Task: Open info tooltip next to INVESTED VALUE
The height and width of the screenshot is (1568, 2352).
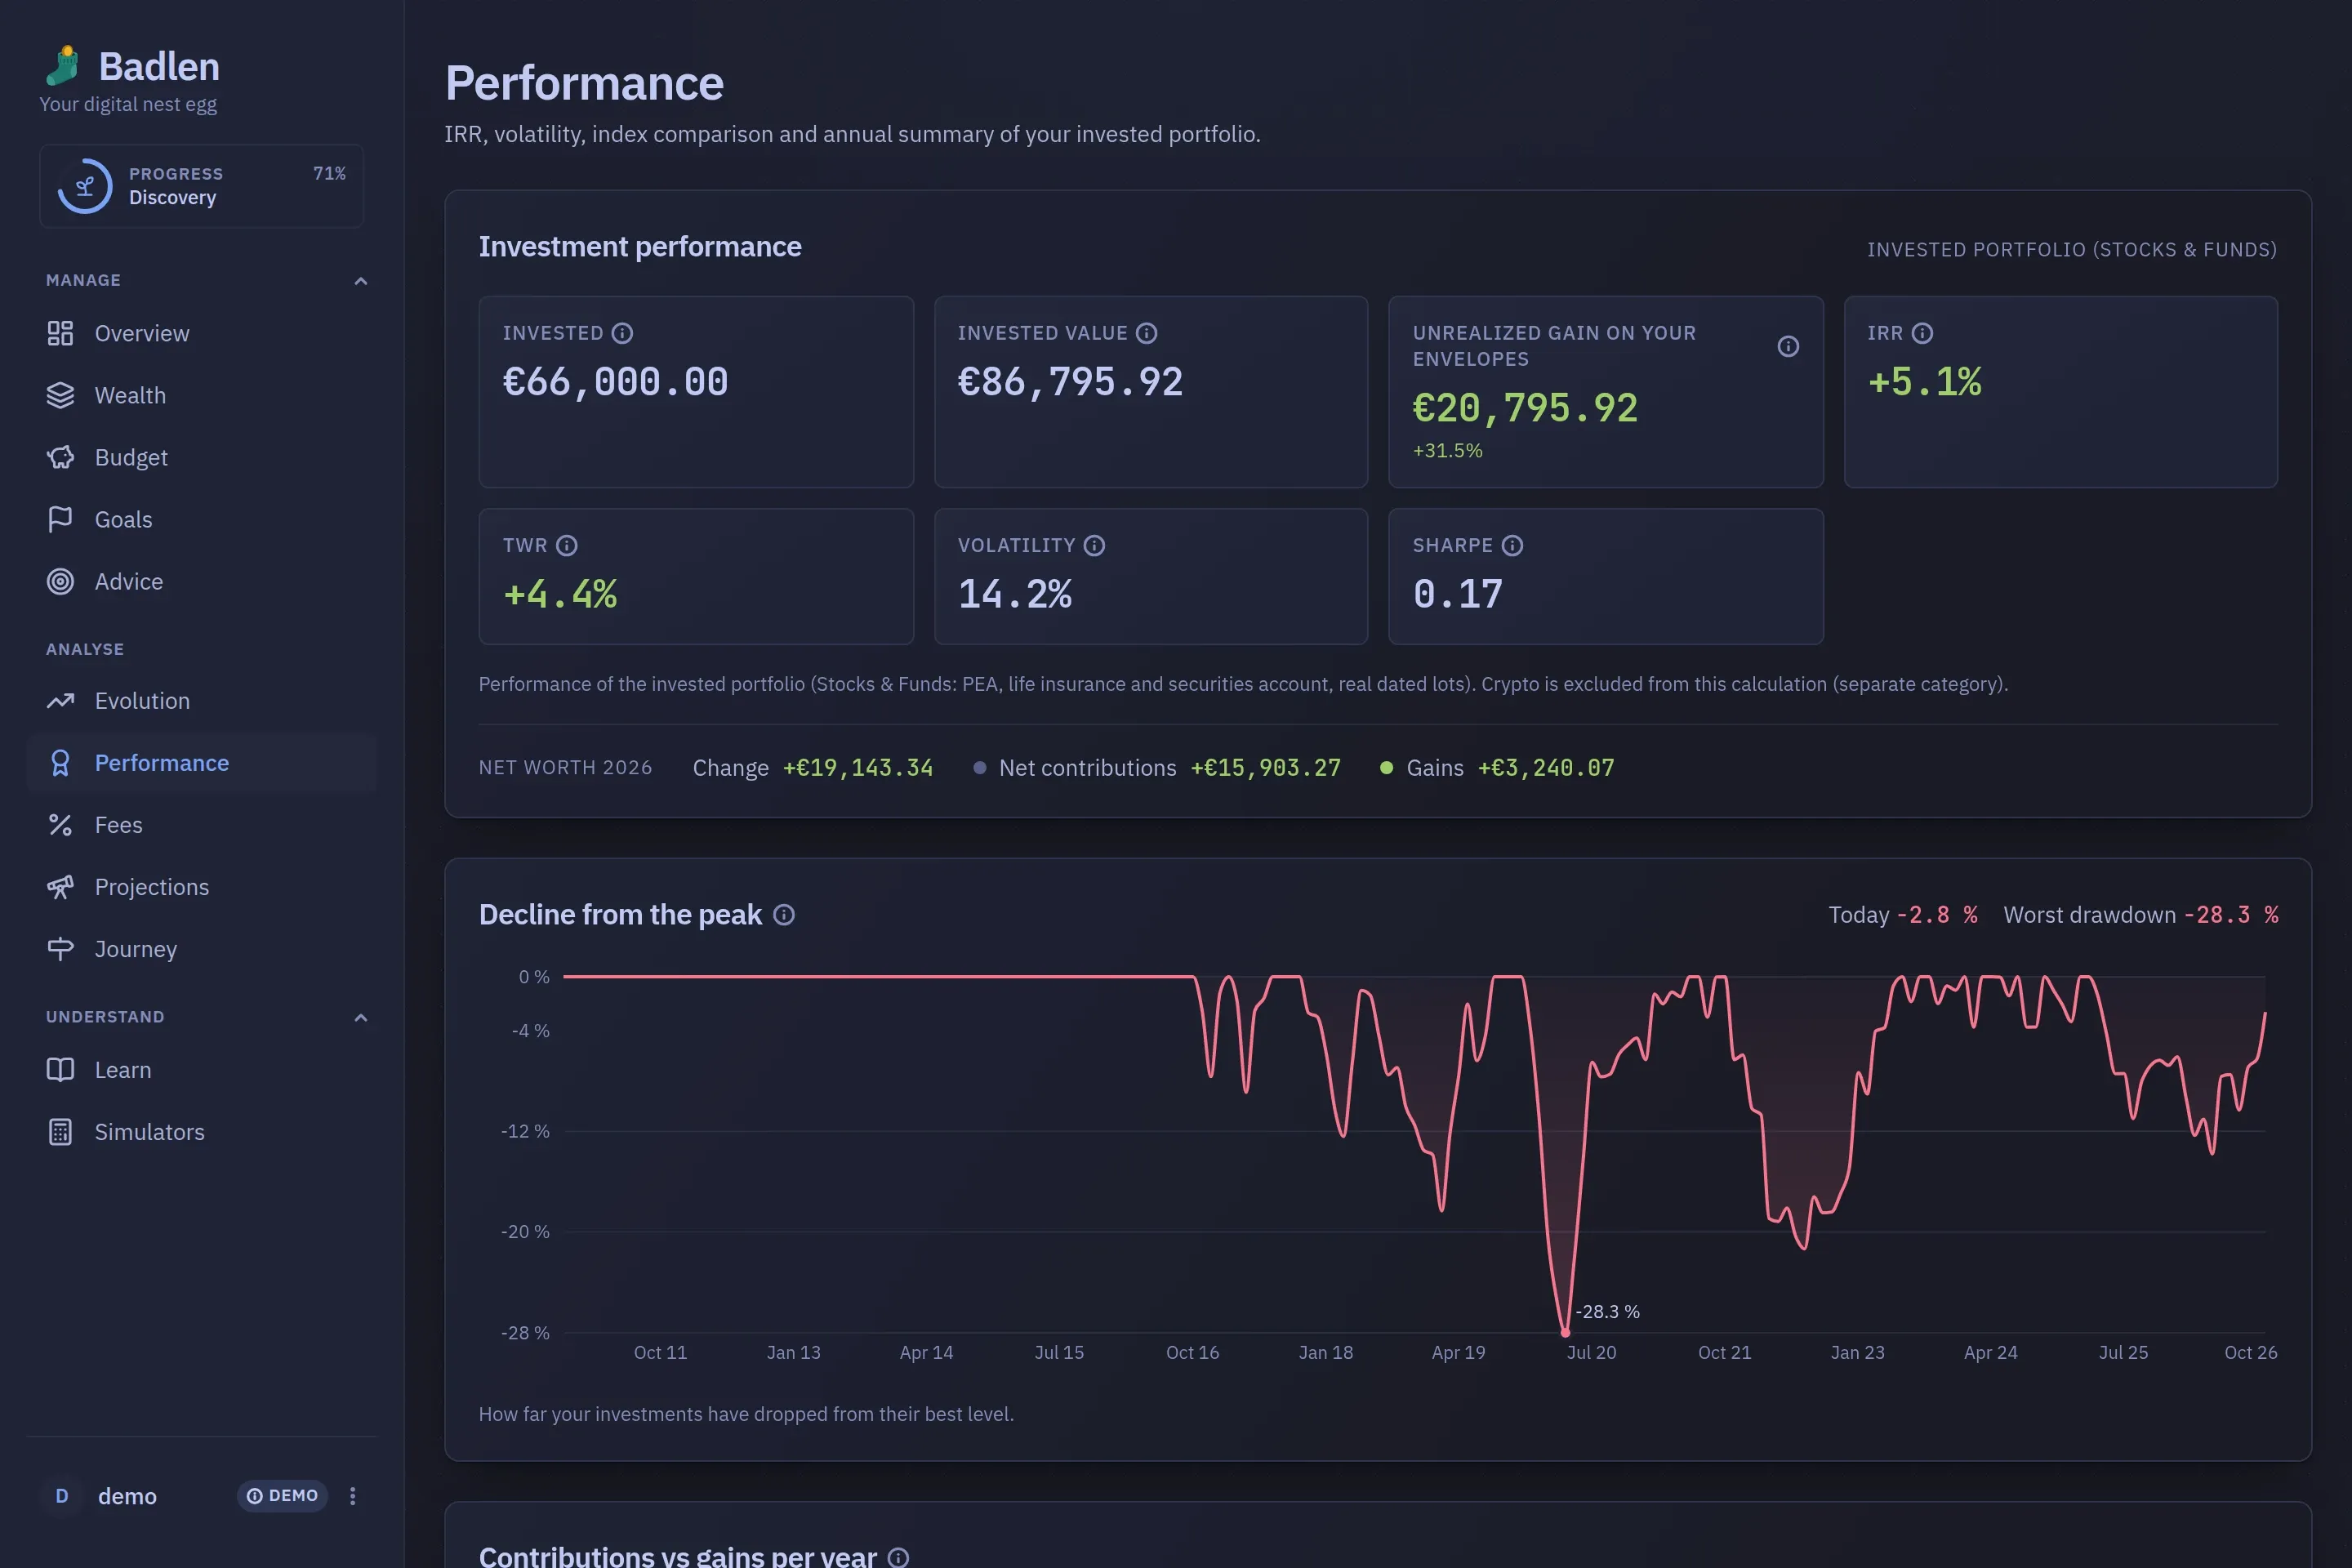Action: (1147, 333)
